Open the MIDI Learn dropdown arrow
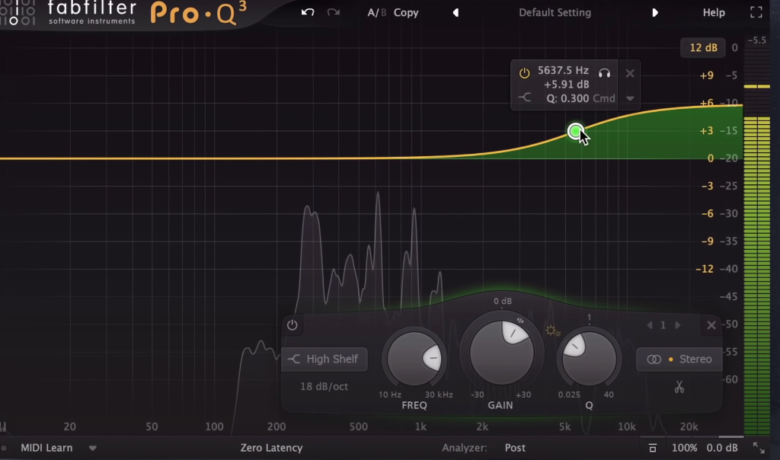Screen dimensions: 780x460 (x=93, y=448)
